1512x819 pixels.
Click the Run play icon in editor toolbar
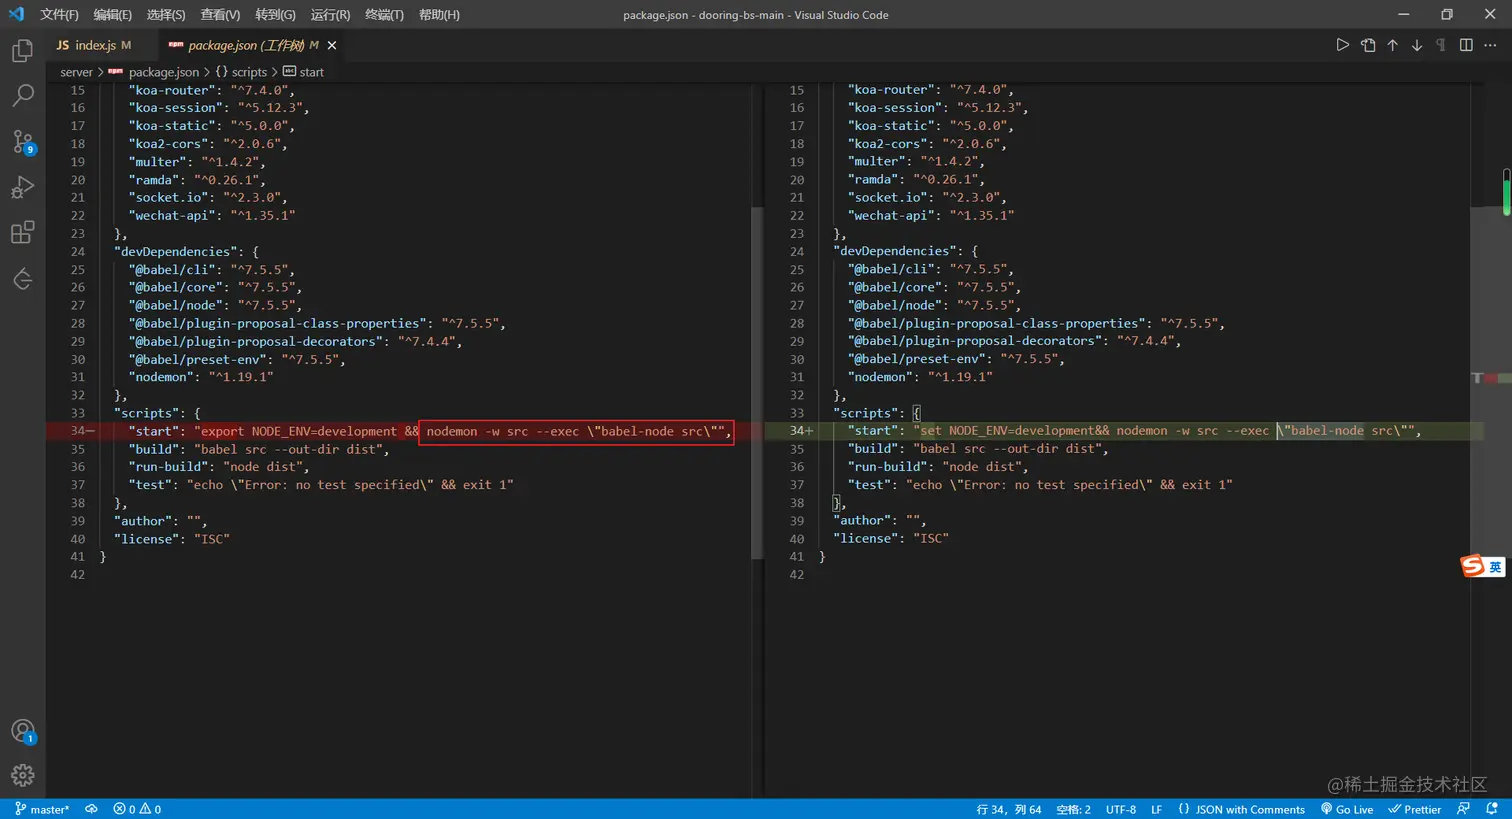coord(1342,45)
